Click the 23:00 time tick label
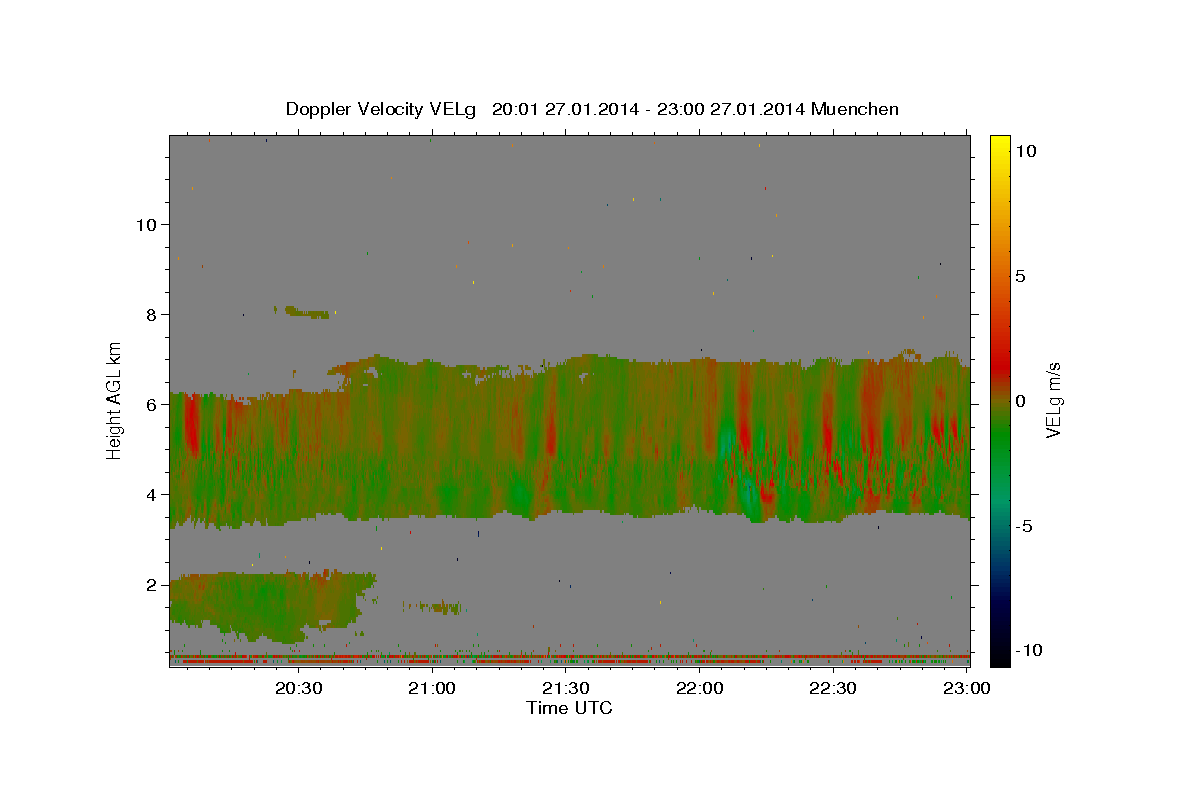This screenshot has height=800, width=1200. point(967,689)
